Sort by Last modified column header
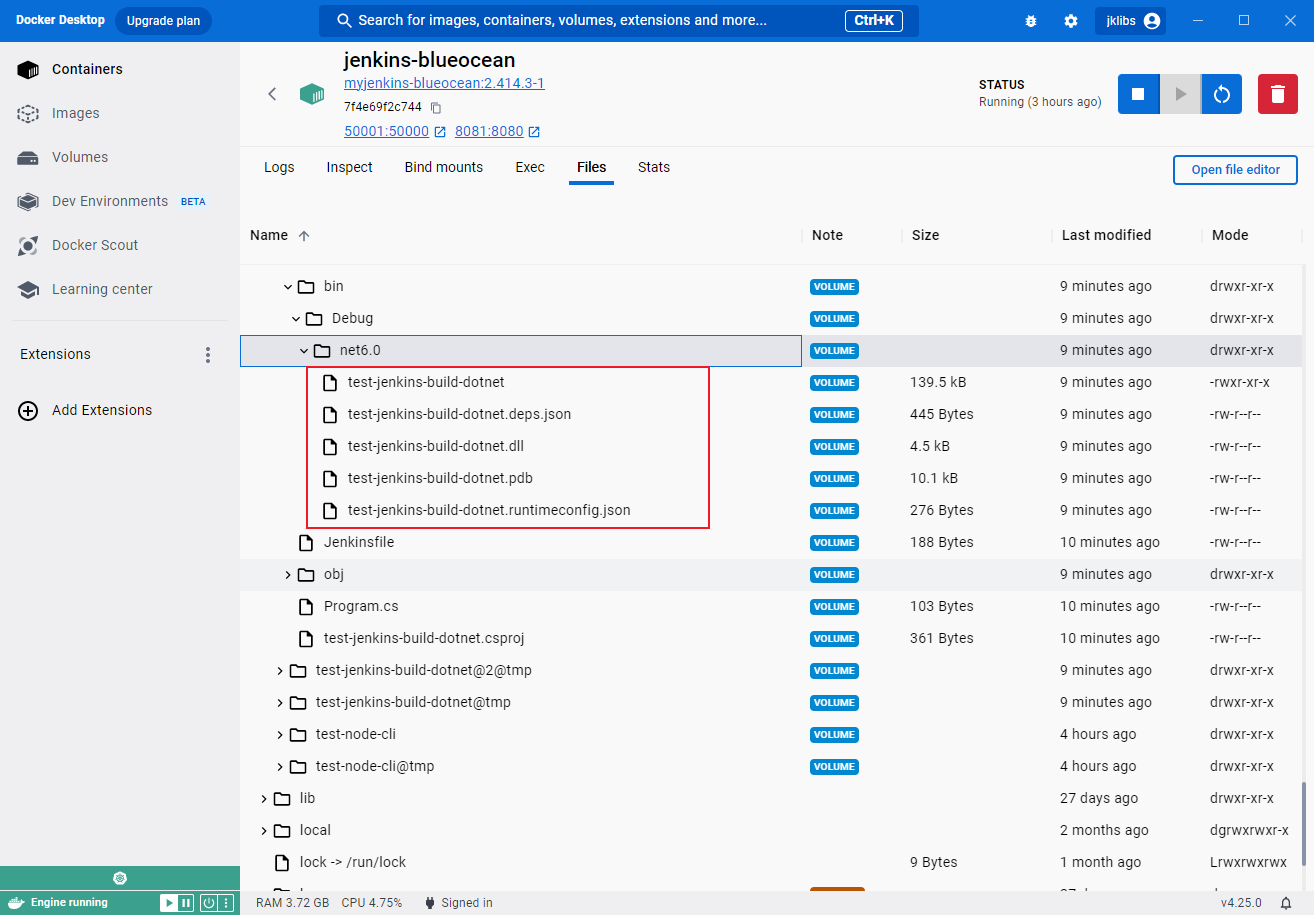Viewport: 1314px width, 915px height. 1106,235
